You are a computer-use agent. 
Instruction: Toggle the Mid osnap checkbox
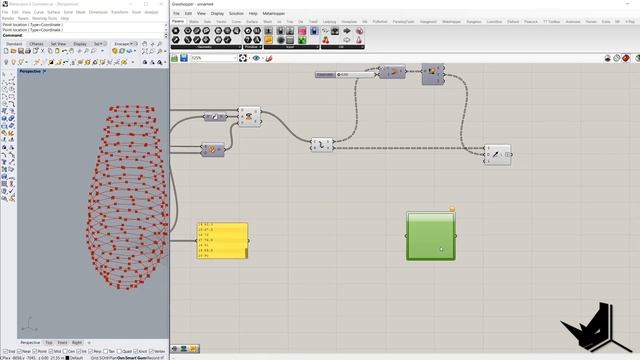click(51, 351)
